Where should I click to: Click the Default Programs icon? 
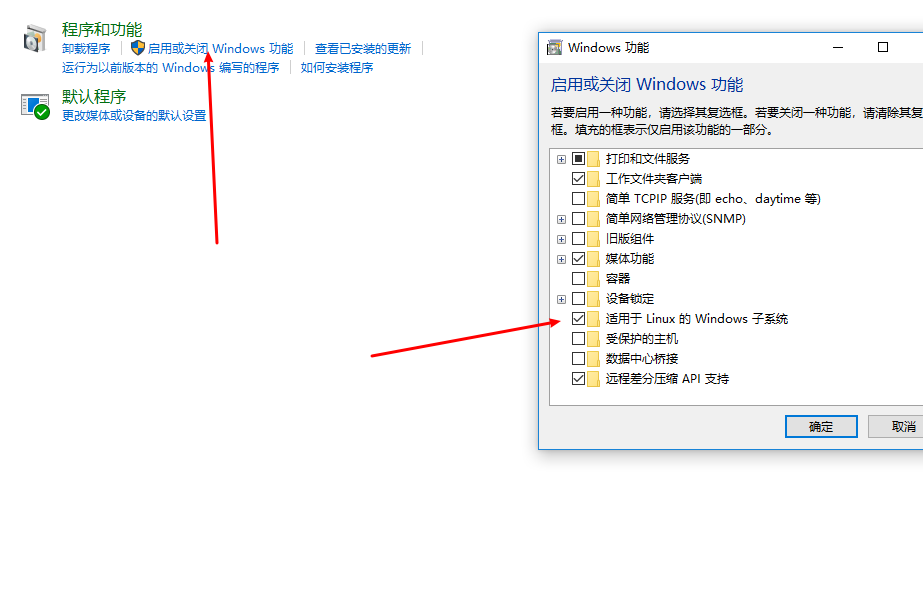pyautogui.click(x=35, y=107)
